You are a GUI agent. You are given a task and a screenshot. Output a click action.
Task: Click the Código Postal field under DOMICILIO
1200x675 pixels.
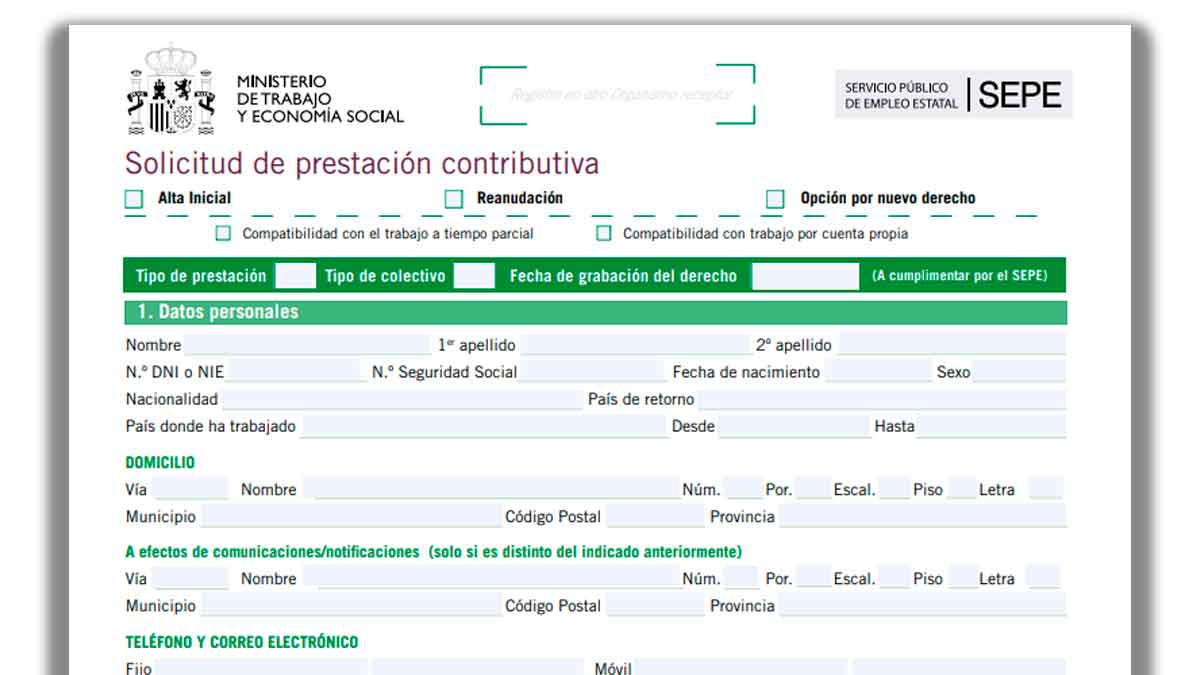coord(654,517)
